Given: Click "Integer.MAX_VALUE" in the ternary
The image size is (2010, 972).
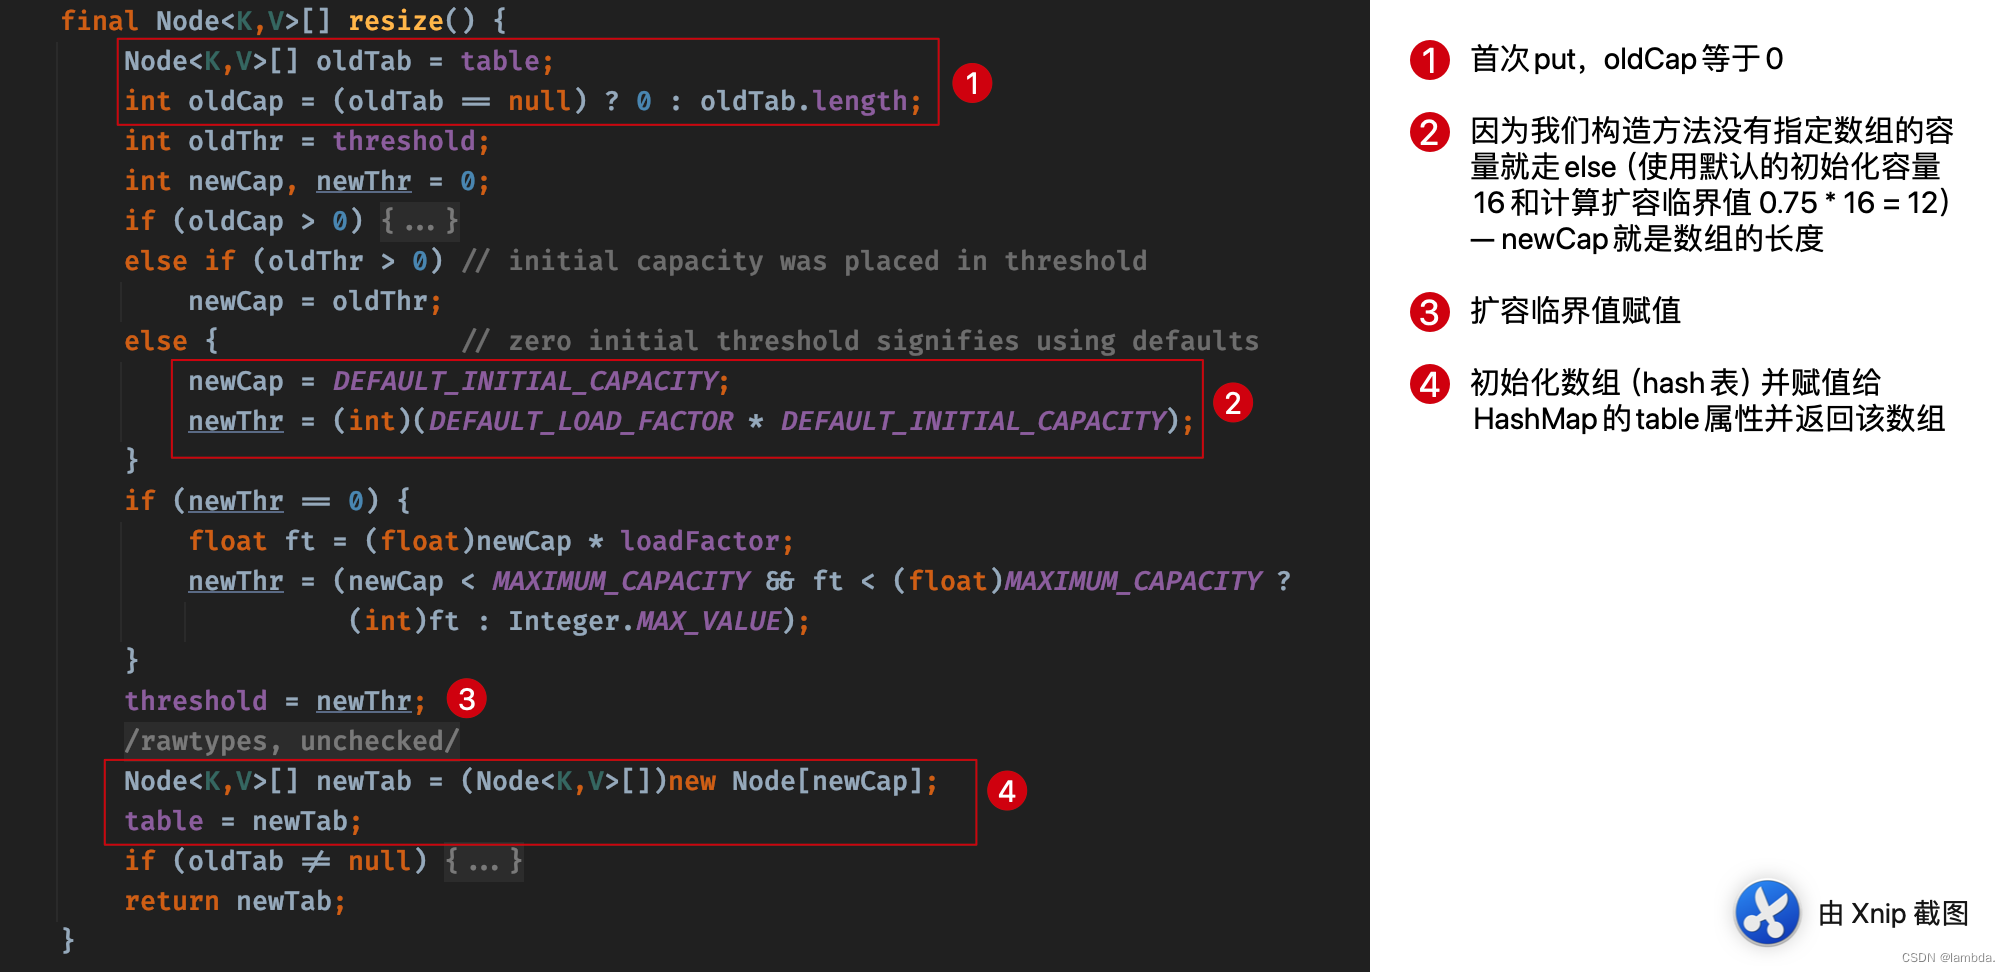Looking at the screenshot, I should click(645, 621).
